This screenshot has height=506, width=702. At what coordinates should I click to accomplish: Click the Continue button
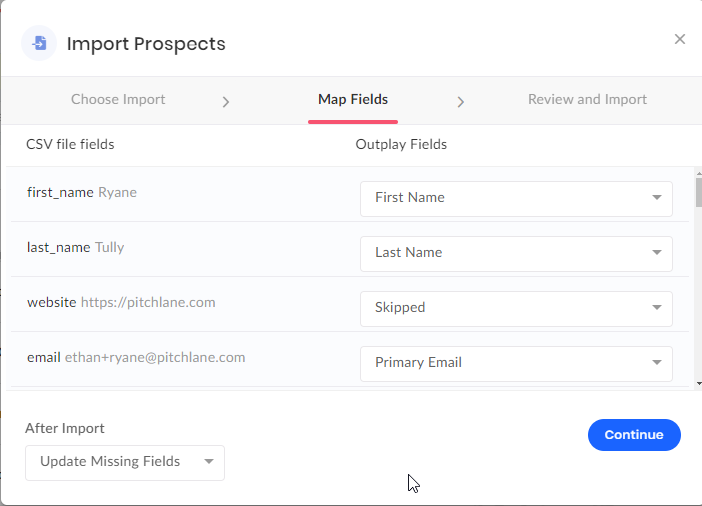click(634, 435)
